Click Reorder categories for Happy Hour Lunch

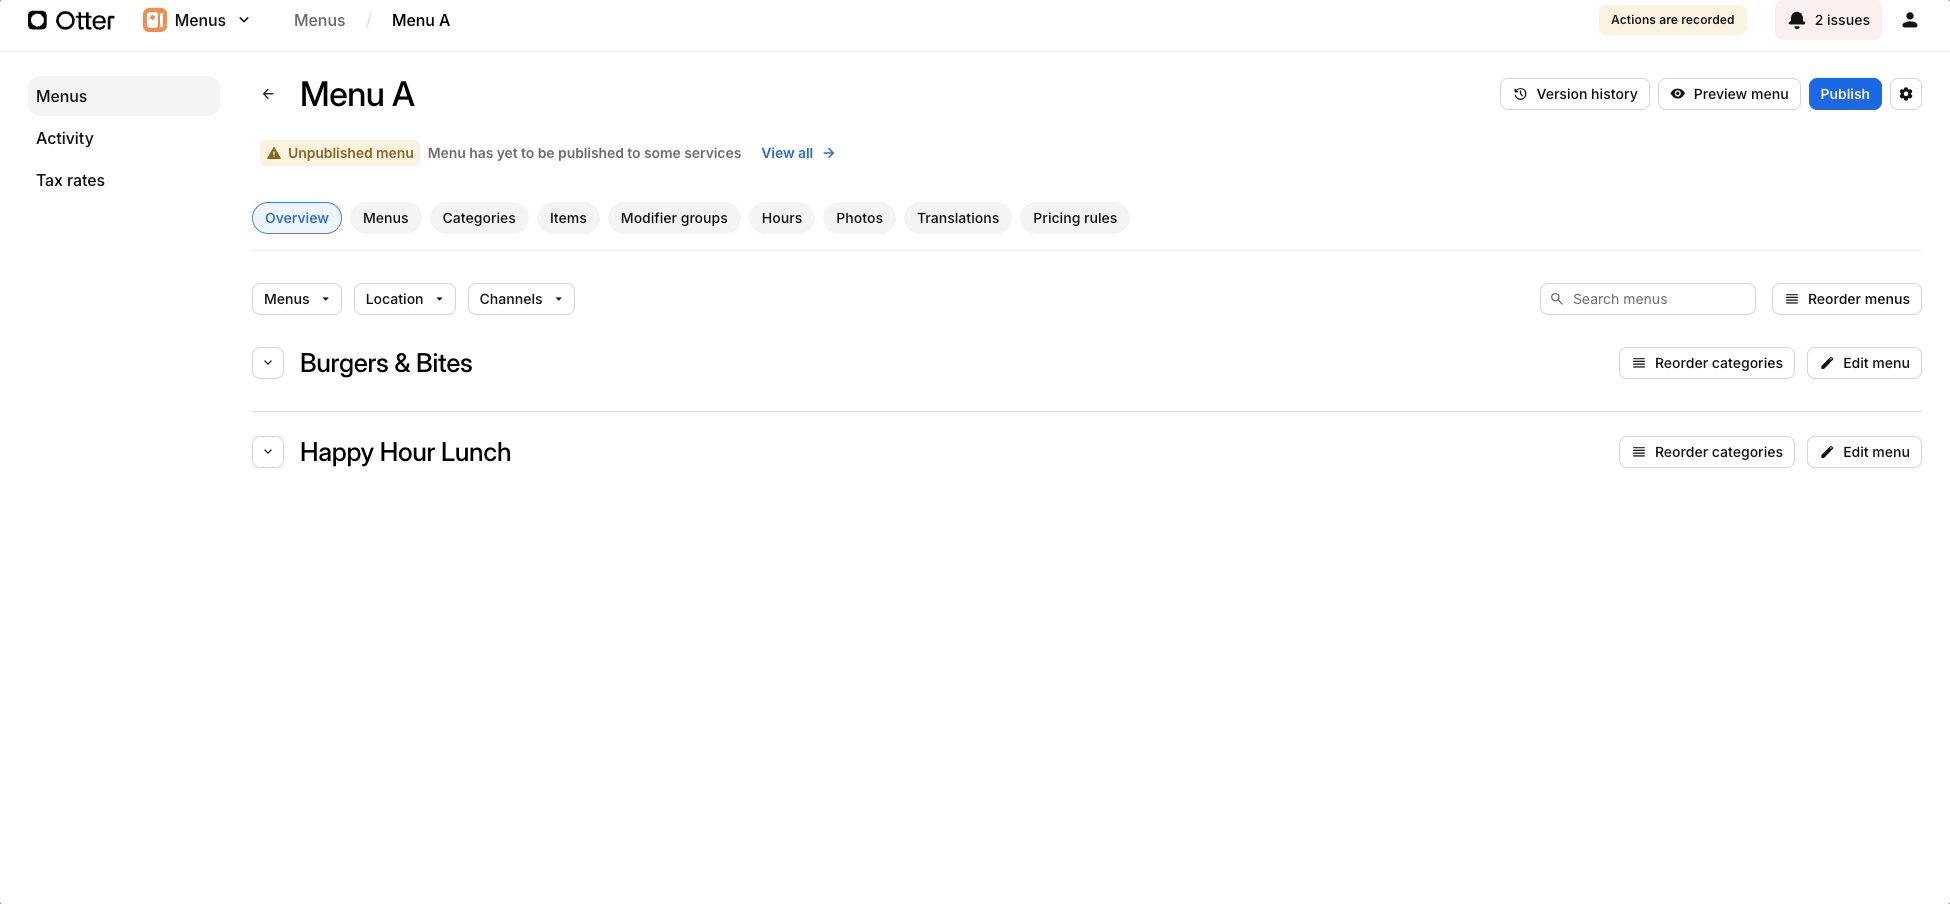[1706, 452]
